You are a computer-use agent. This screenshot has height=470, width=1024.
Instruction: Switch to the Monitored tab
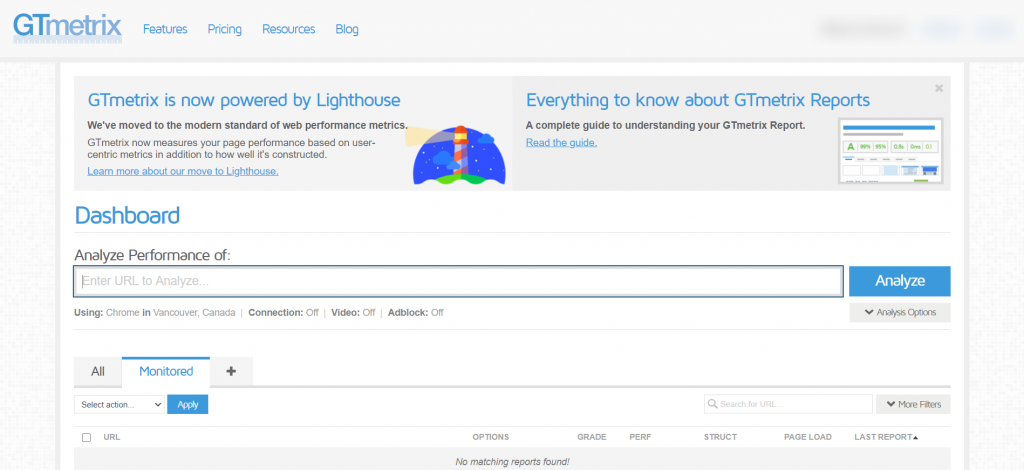click(166, 371)
